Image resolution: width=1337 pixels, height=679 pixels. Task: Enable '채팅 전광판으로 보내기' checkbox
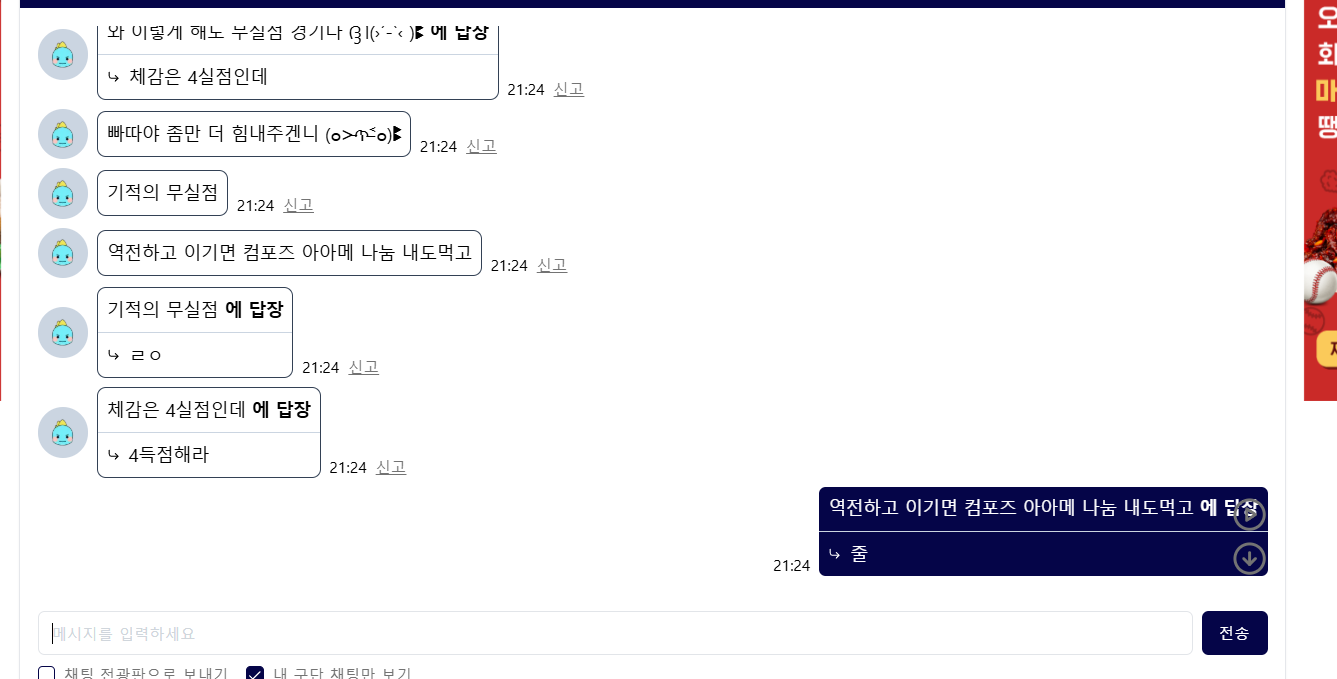(x=47, y=674)
